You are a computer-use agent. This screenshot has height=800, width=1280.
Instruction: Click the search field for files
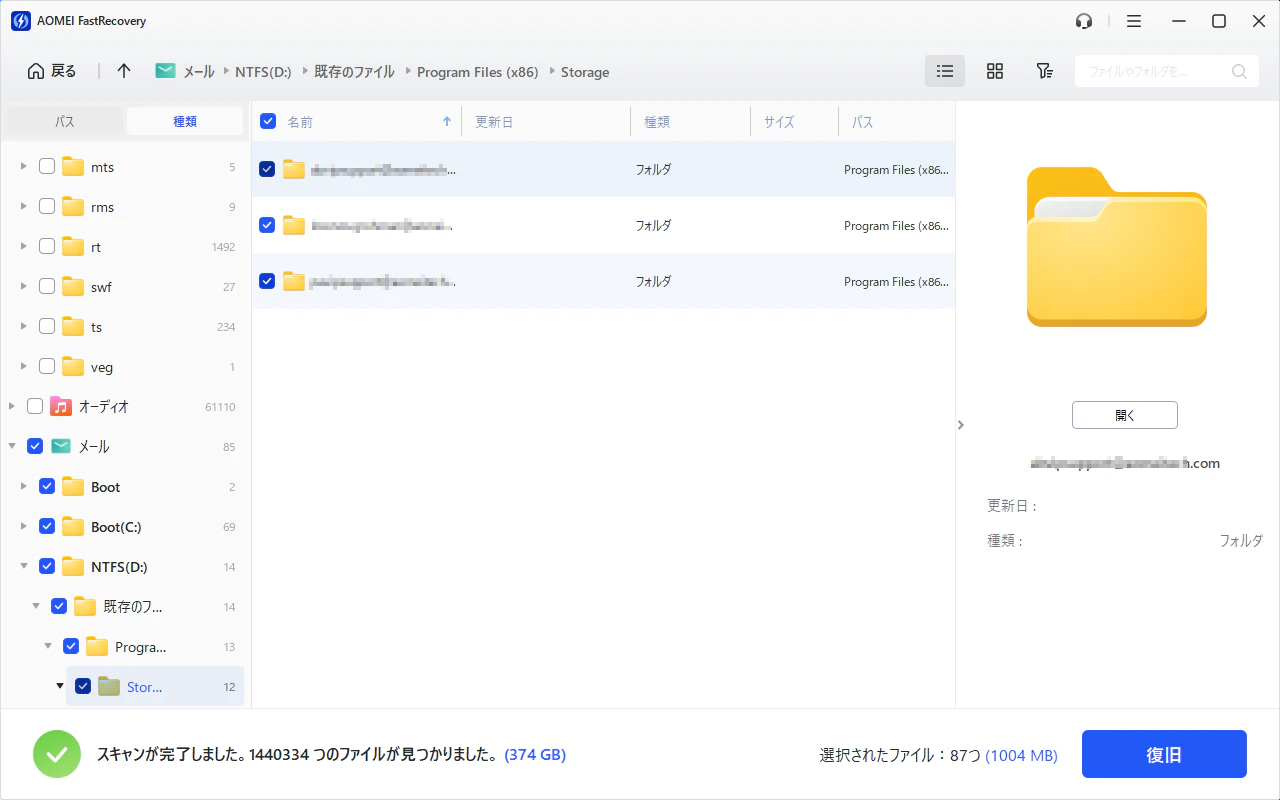coord(1166,71)
